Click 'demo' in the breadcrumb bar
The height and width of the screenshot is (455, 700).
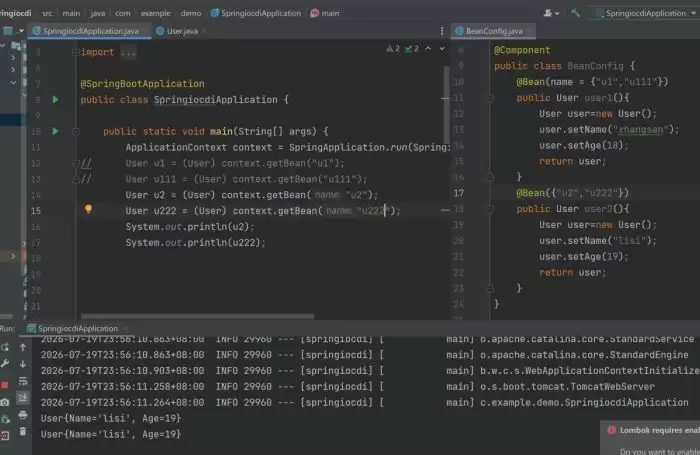tap(191, 13)
